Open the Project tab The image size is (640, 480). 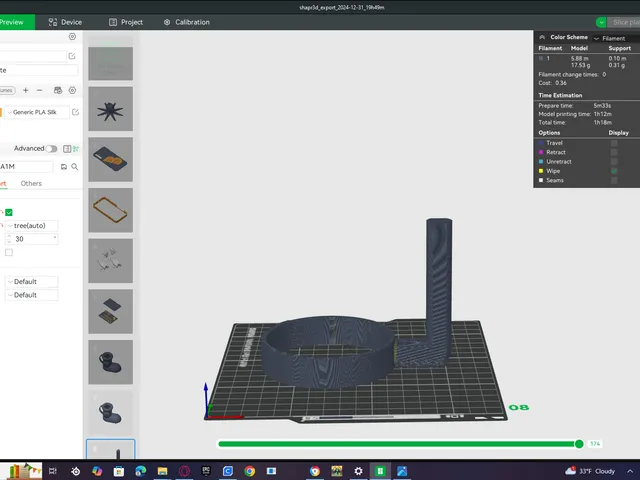coord(126,22)
